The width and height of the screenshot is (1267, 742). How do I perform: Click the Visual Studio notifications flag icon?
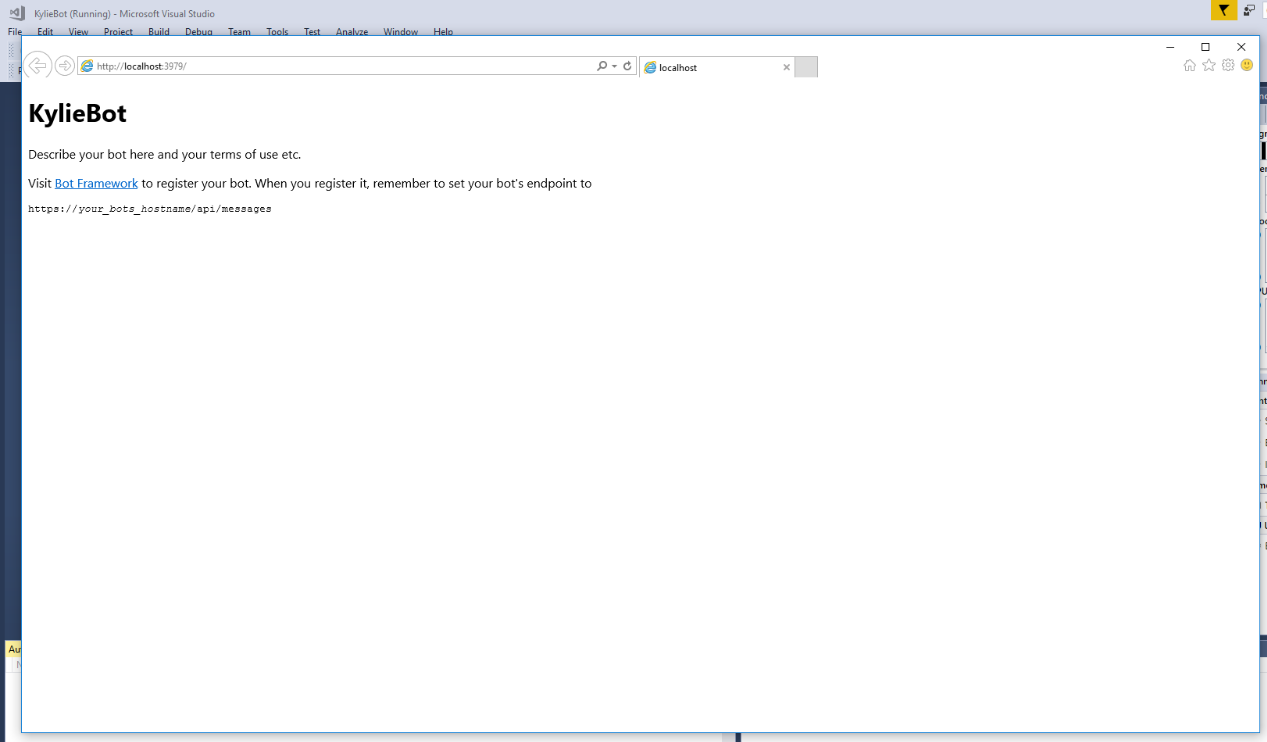click(x=1224, y=10)
